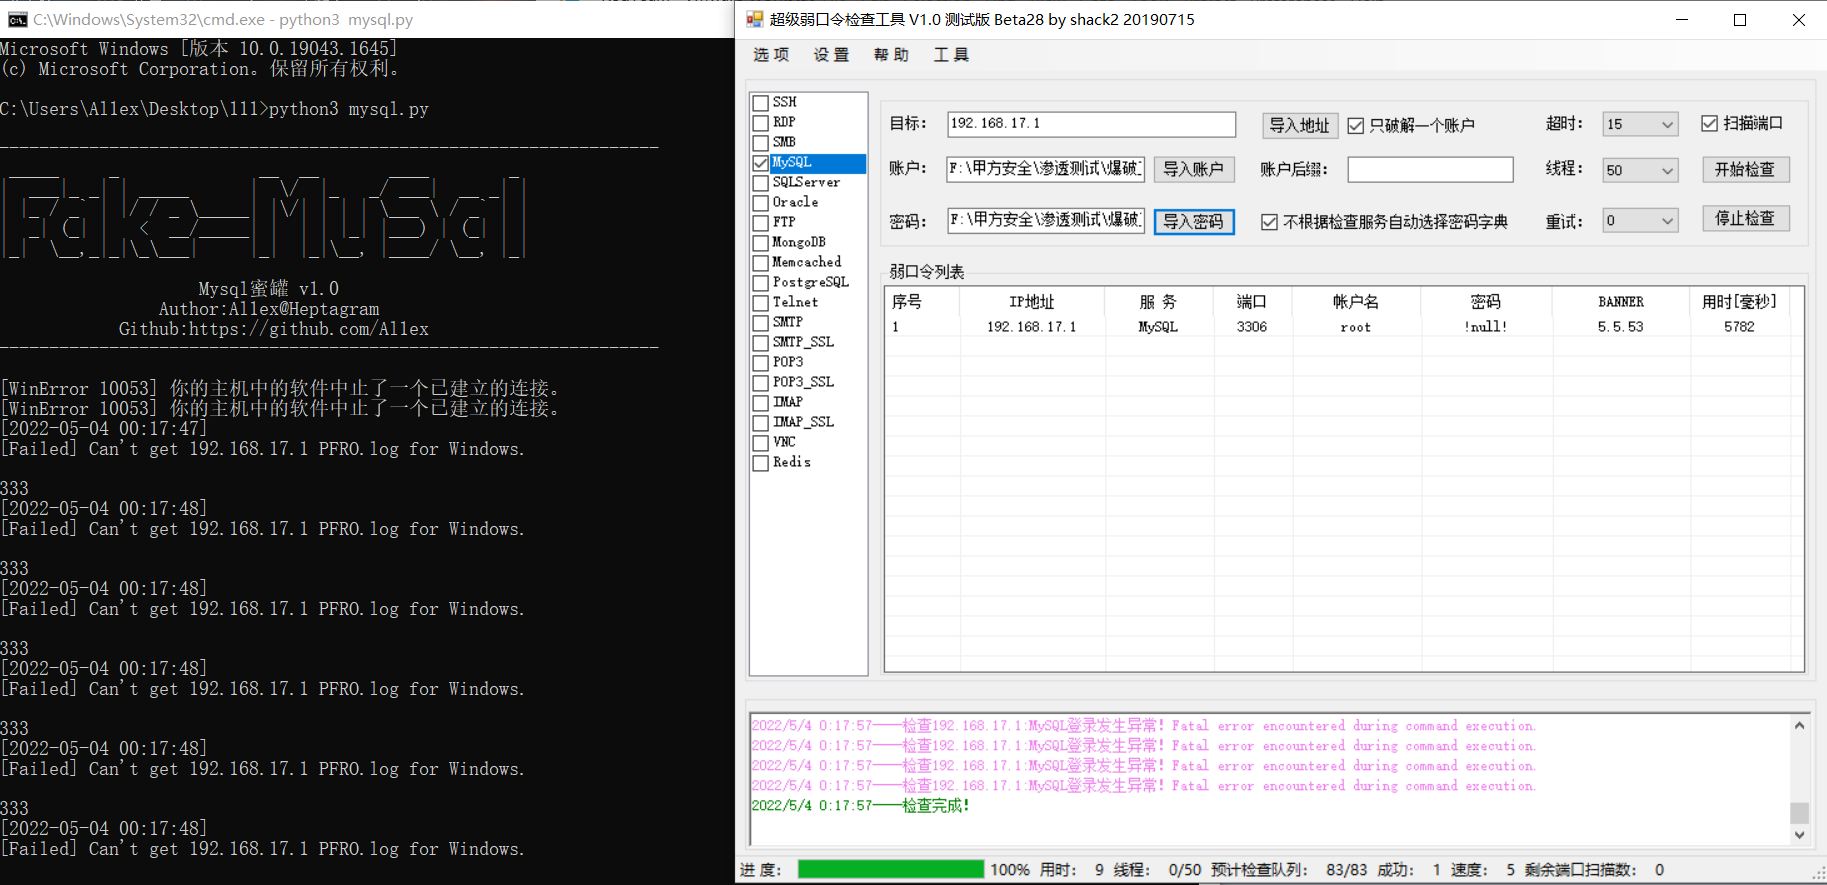Click the log panel scroll-up arrow
The image size is (1827, 885).
coord(1799,725)
